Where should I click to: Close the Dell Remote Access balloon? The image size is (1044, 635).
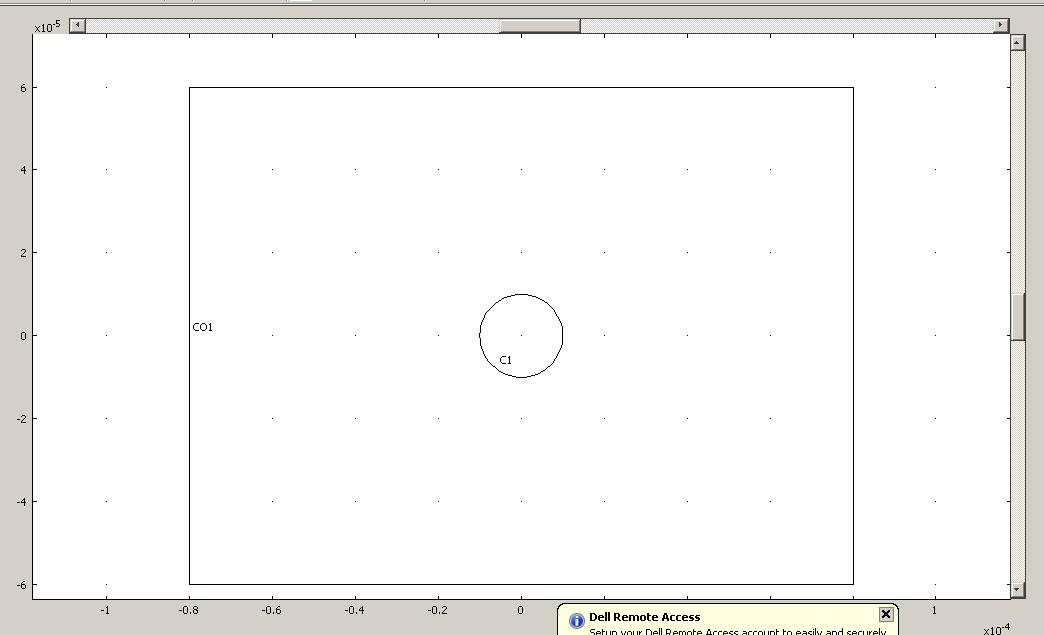[885, 614]
